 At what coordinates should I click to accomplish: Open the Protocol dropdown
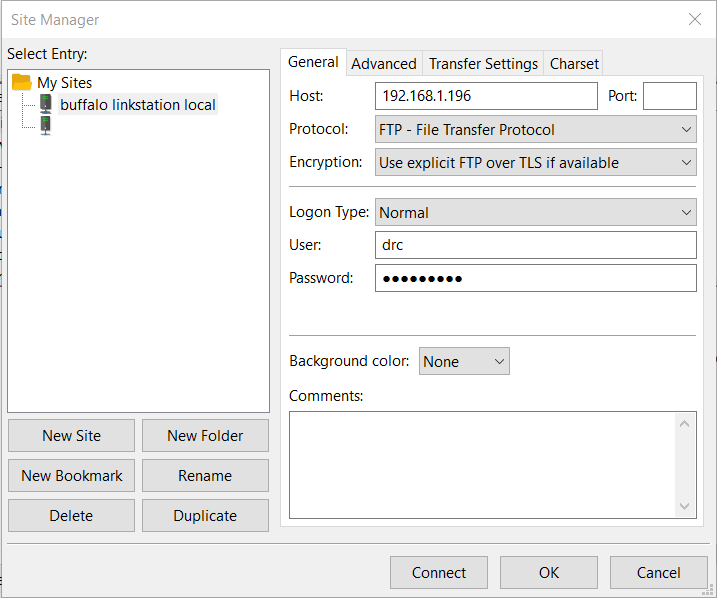535,129
